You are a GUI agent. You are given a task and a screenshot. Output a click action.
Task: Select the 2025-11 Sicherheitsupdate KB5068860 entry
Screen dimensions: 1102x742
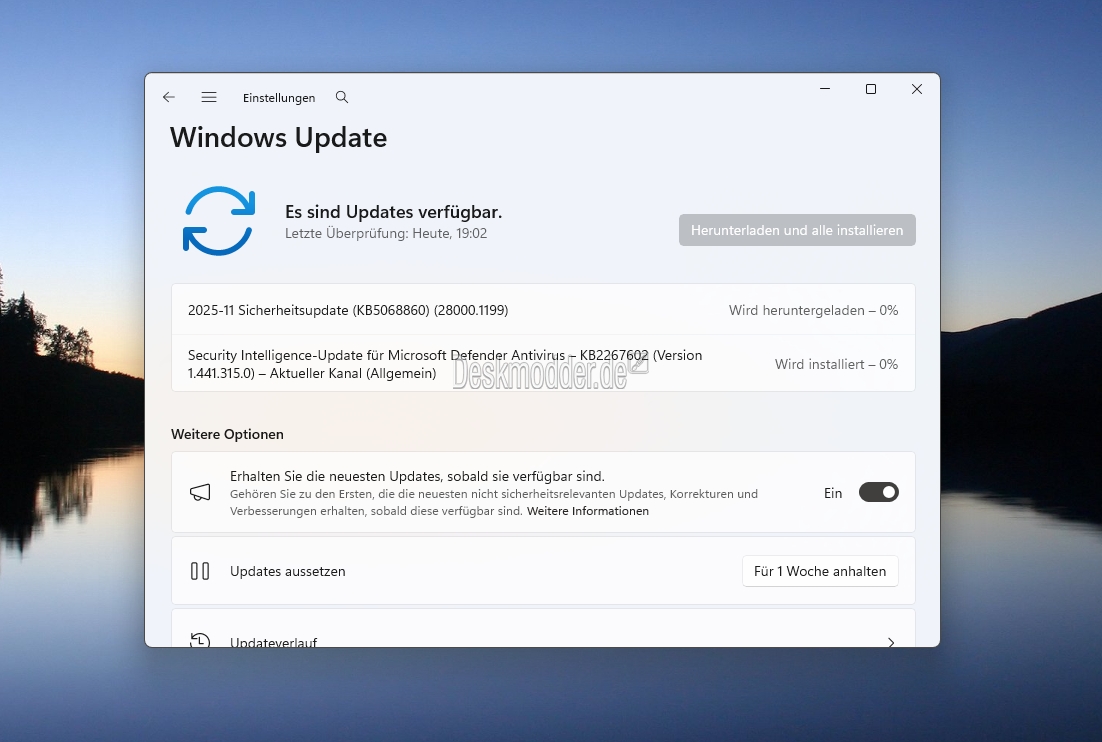point(348,310)
